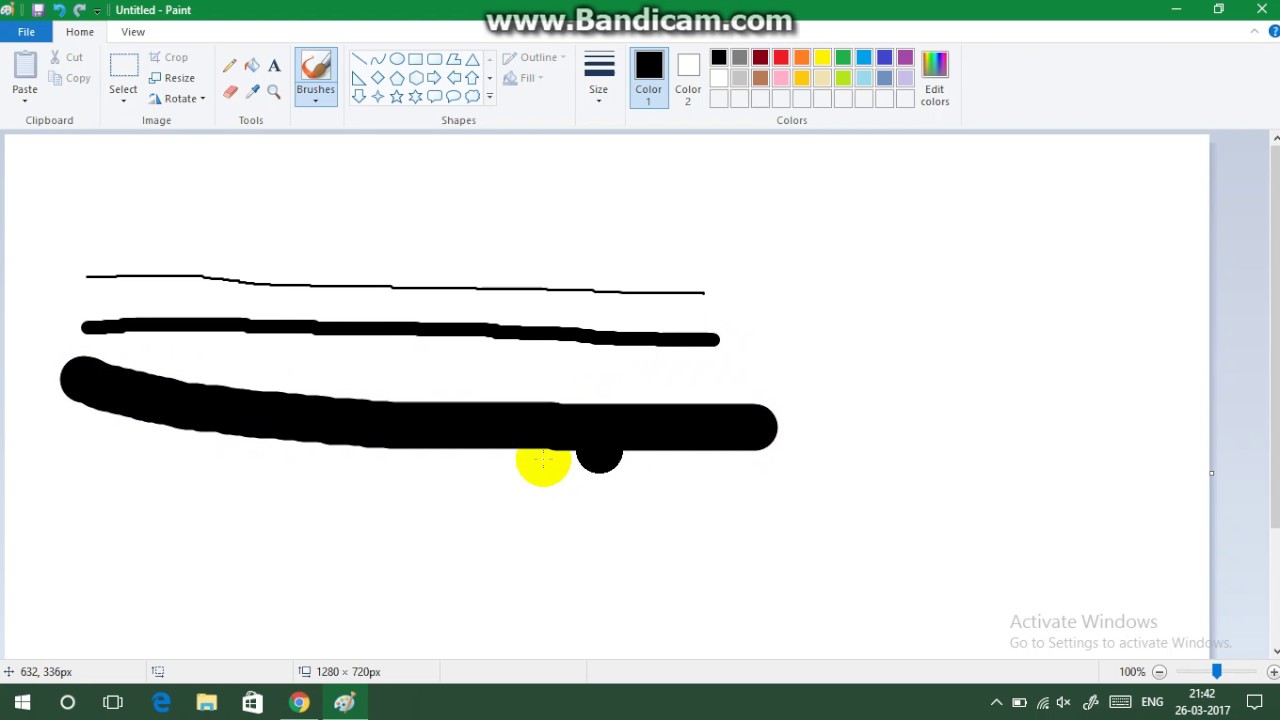Click the zoom slider handle
Image resolution: width=1280 pixels, height=720 pixels.
(x=1217, y=672)
